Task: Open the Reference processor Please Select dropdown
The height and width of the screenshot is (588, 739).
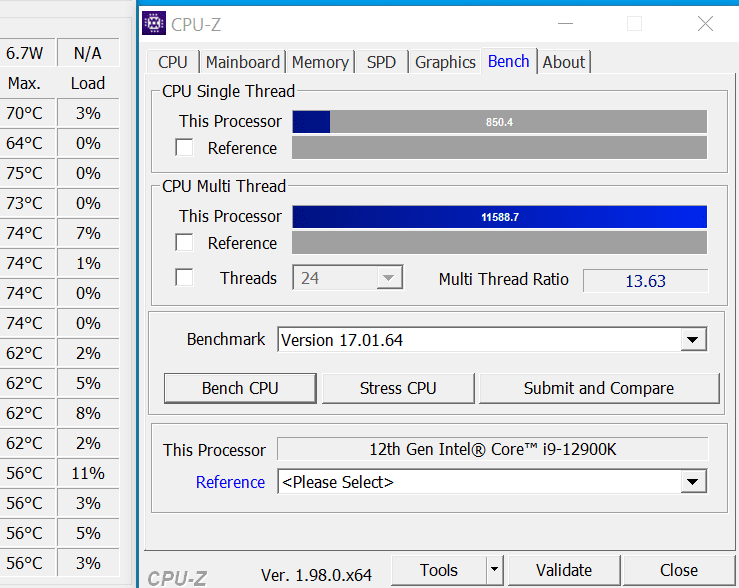Action: [492, 482]
